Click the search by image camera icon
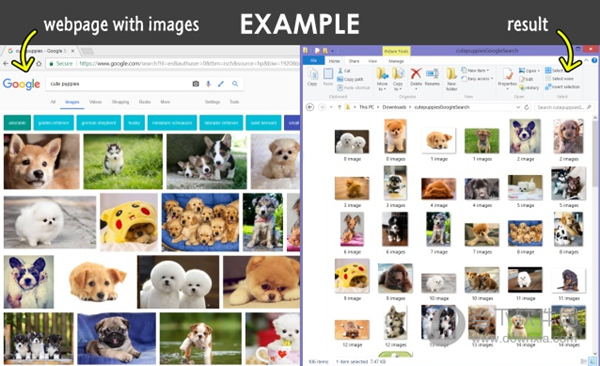Image resolution: width=600 pixels, height=366 pixels. (196, 84)
